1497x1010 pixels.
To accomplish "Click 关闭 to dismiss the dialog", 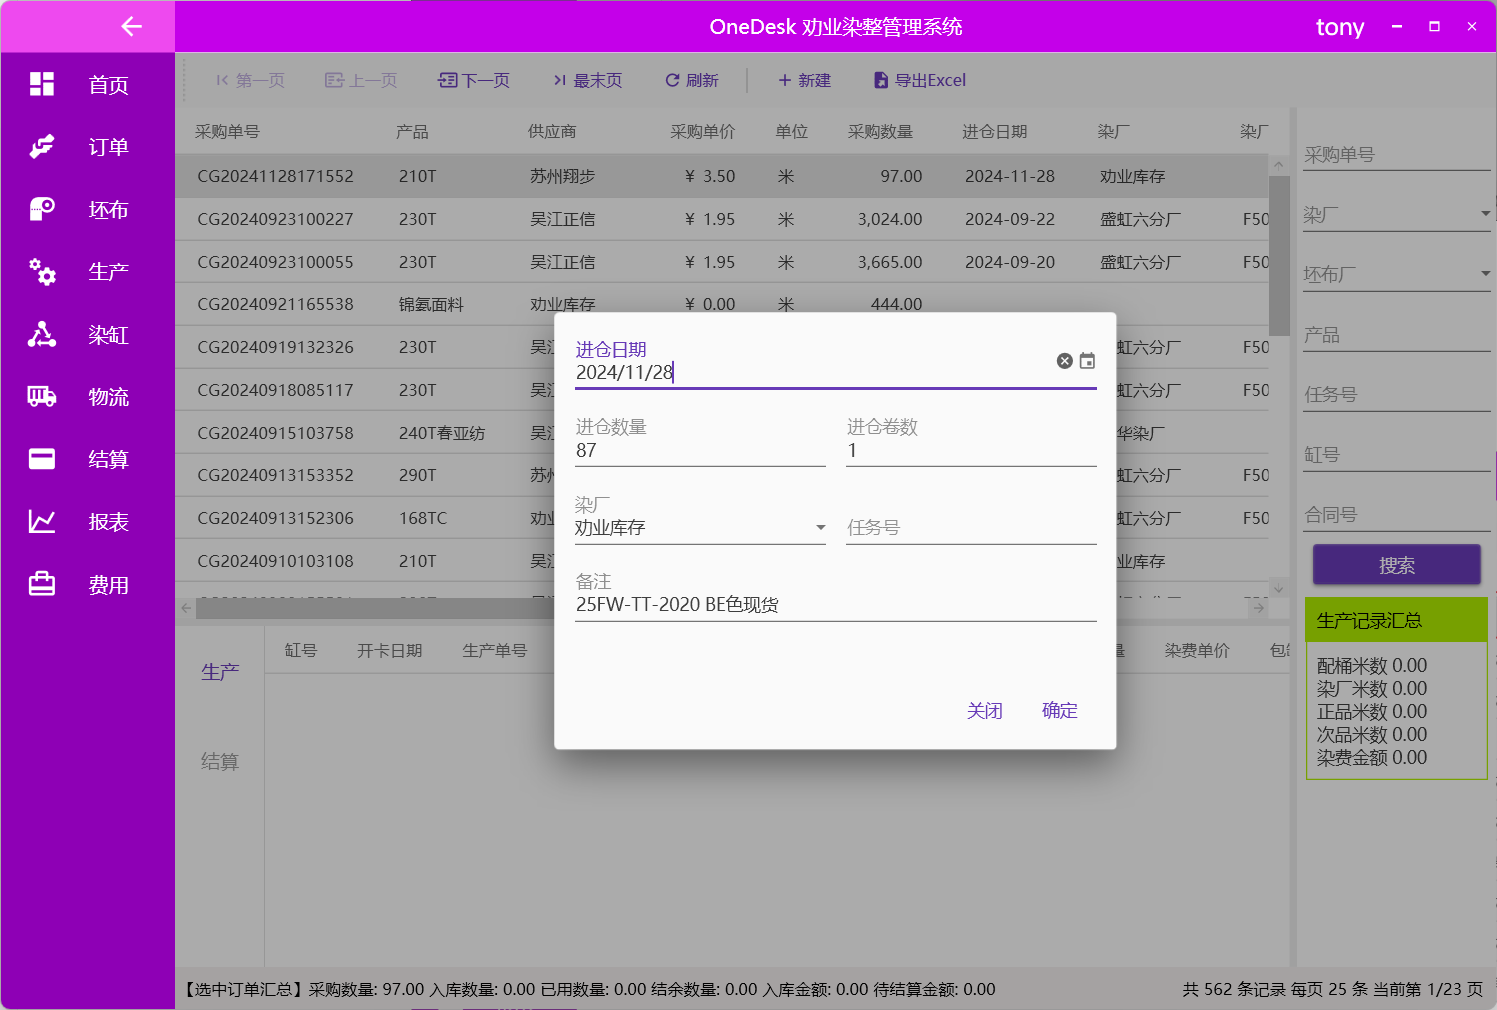I will pos(984,711).
